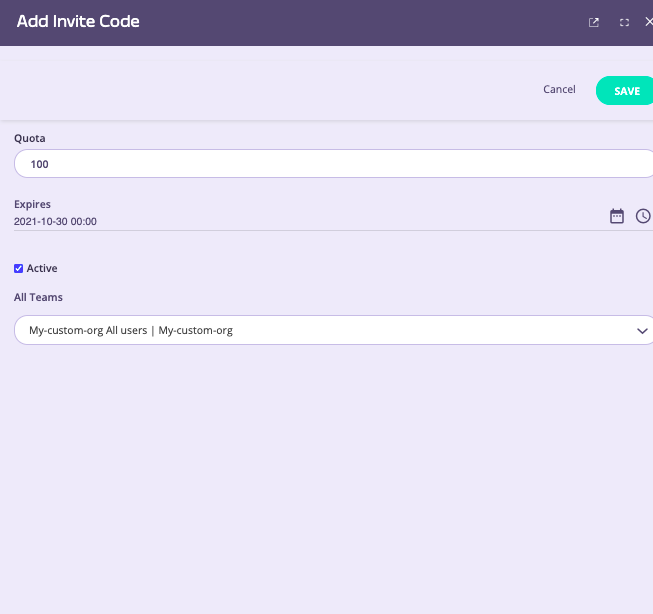653x614 pixels.
Task: Close the Add Invite Code dialog
Action: pyautogui.click(x=648, y=22)
